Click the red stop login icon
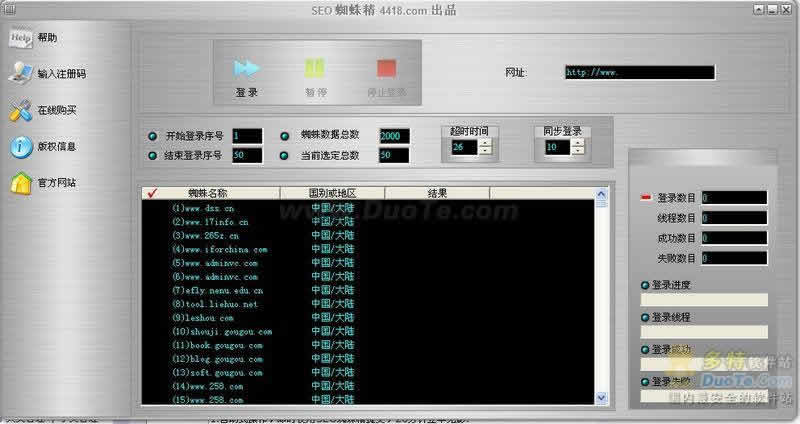This screenshot has width=800, height=424. (x=386, y=68)
